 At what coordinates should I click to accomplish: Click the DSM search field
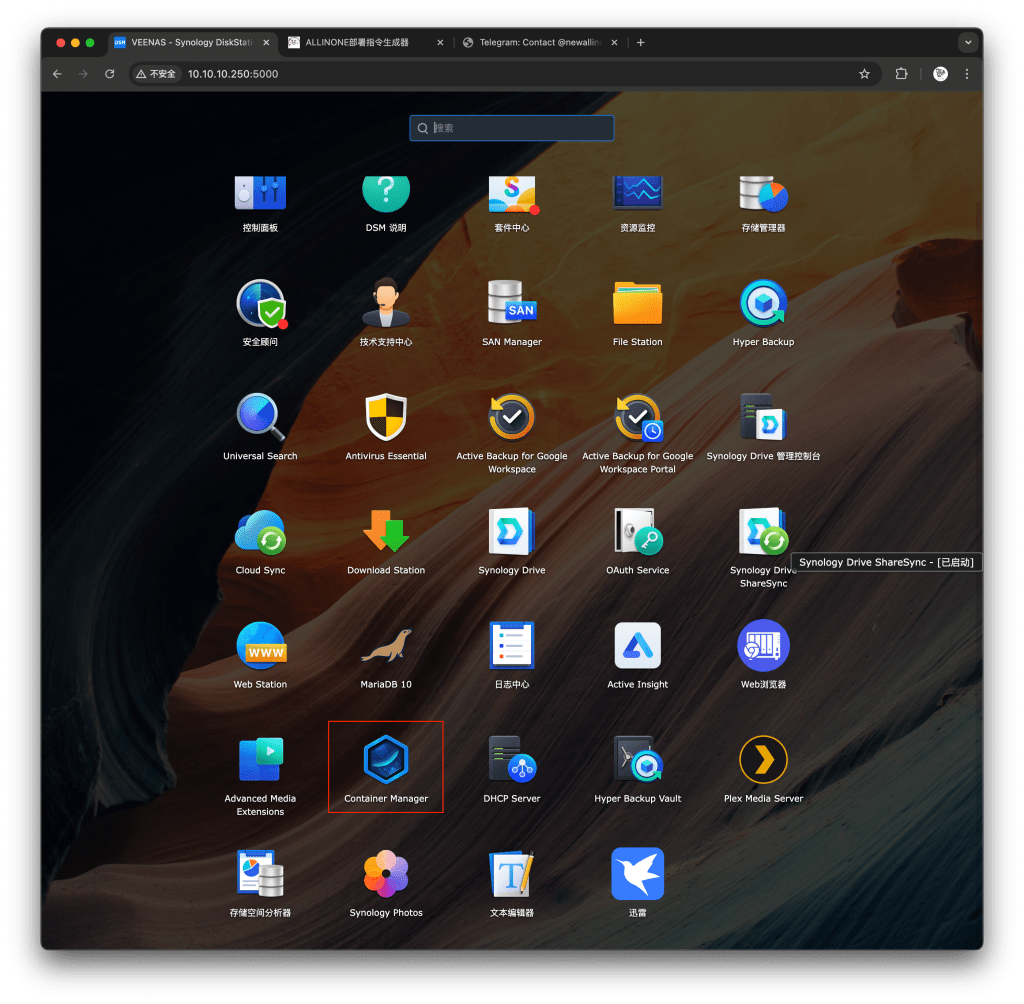tap(520, 128)
